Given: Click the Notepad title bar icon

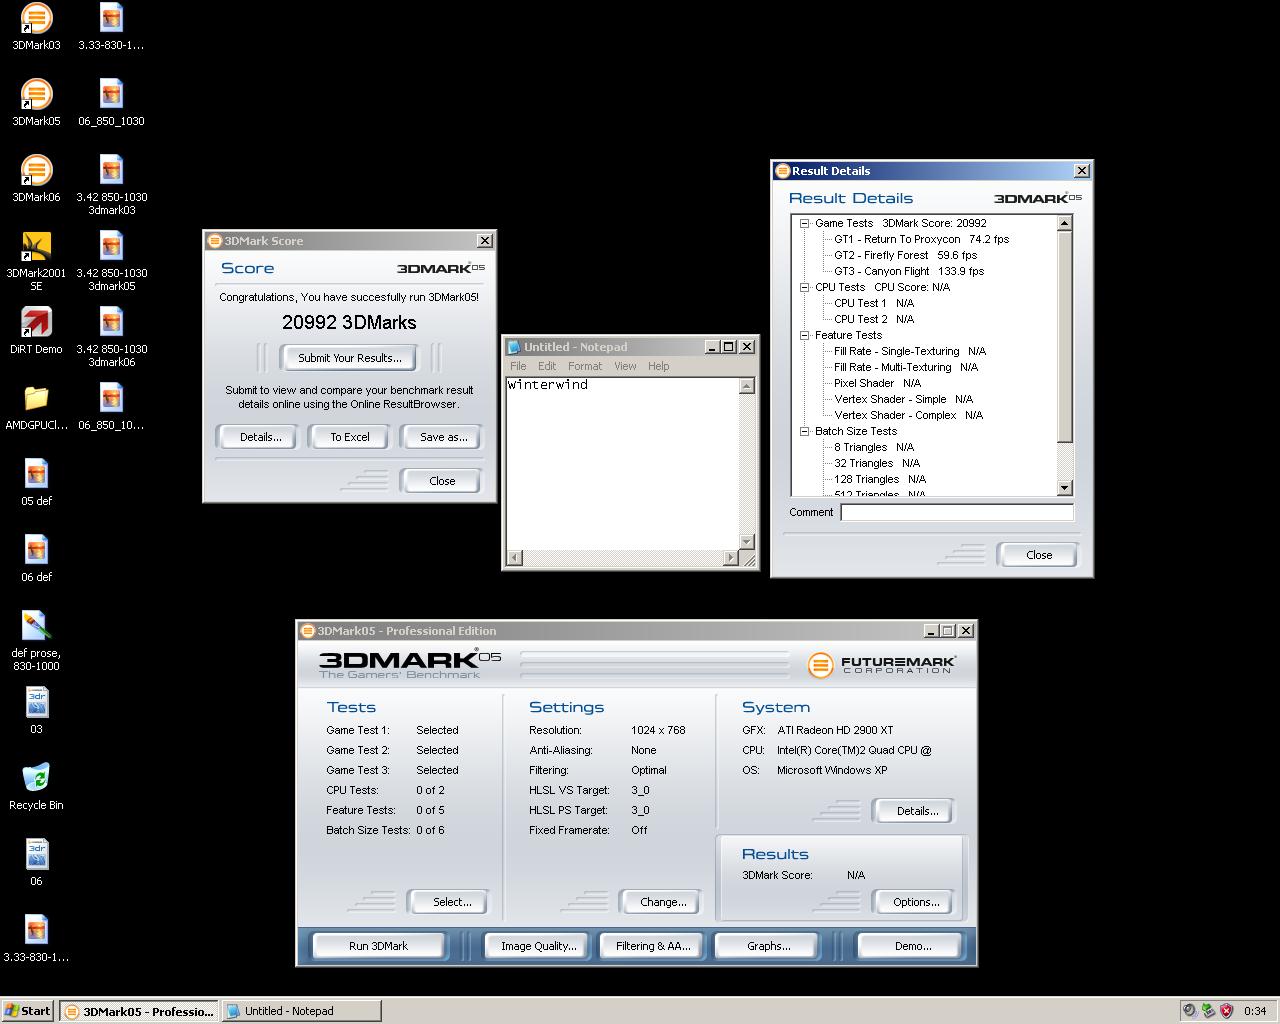Looking at the screenshot, I should click(x=514, y=347).
